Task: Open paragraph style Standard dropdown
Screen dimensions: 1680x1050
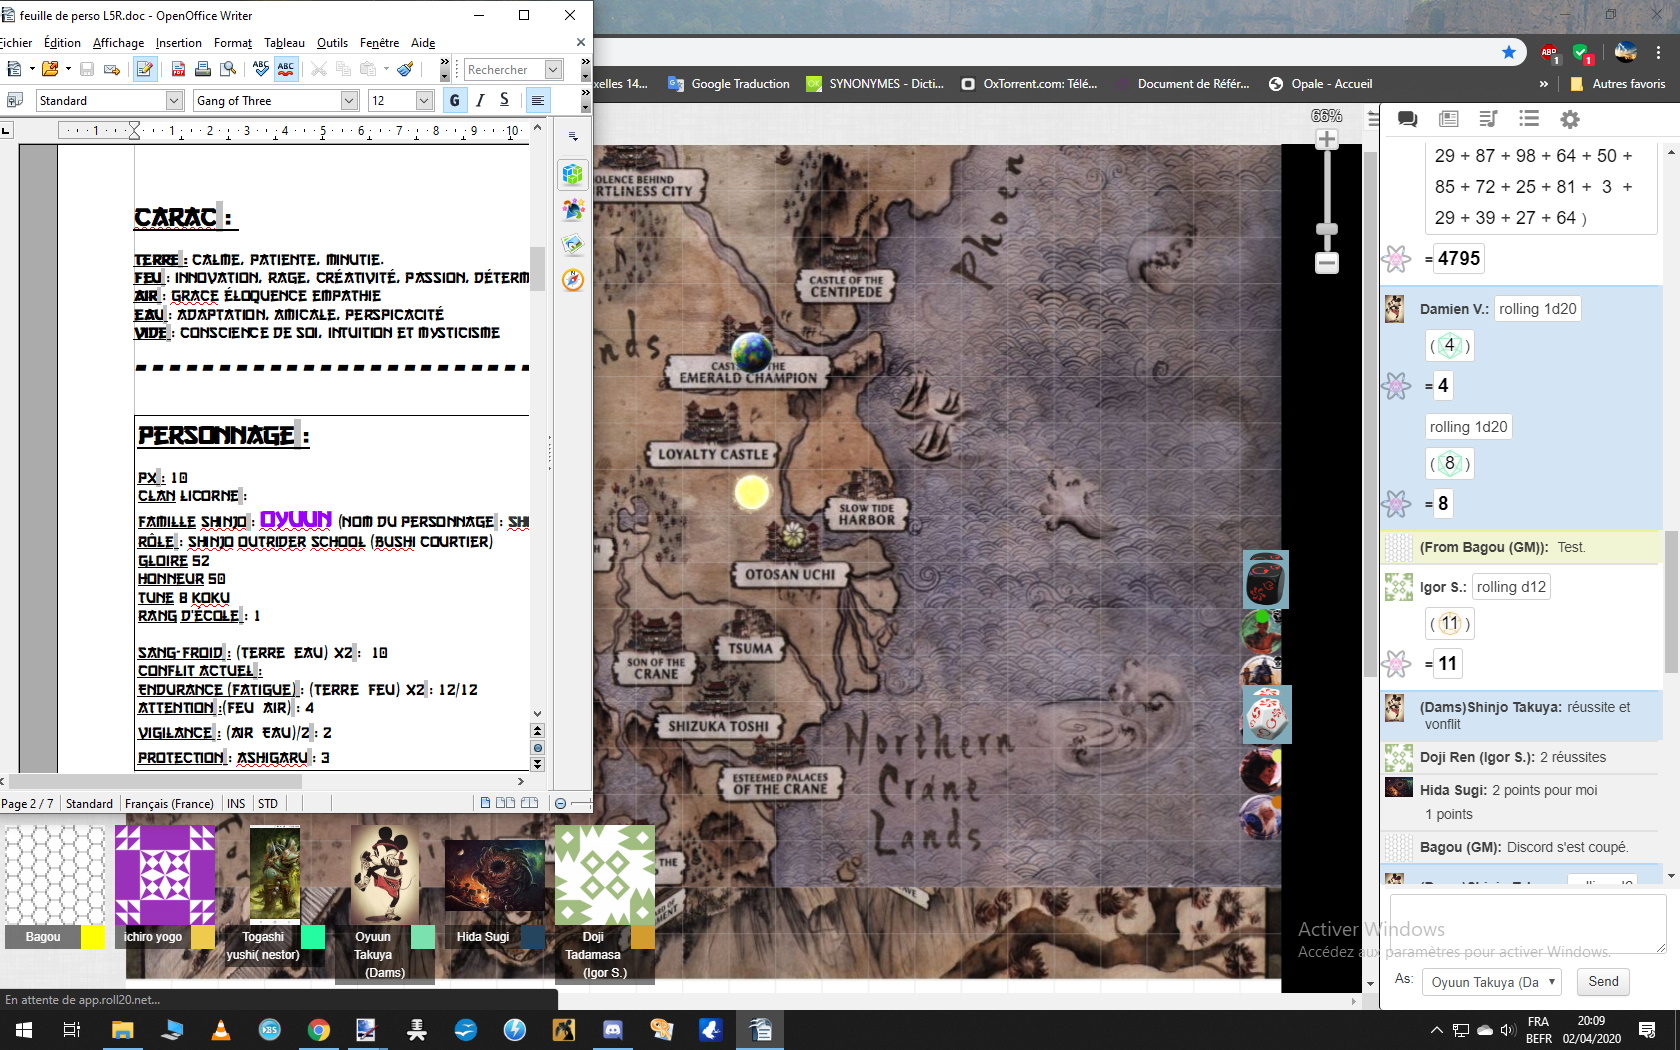Action: 174,100
